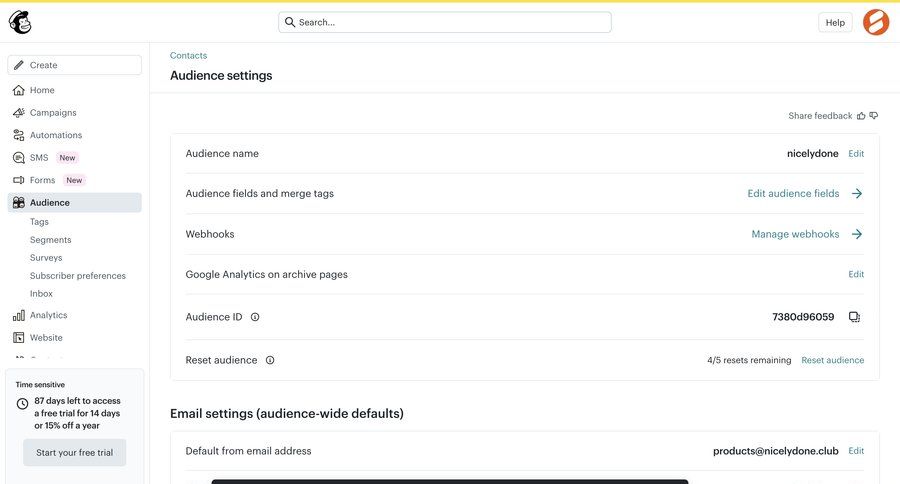Viewport: 900px width, 484px height.
Task: Click the Reset audience link
Action: [832, 360]
